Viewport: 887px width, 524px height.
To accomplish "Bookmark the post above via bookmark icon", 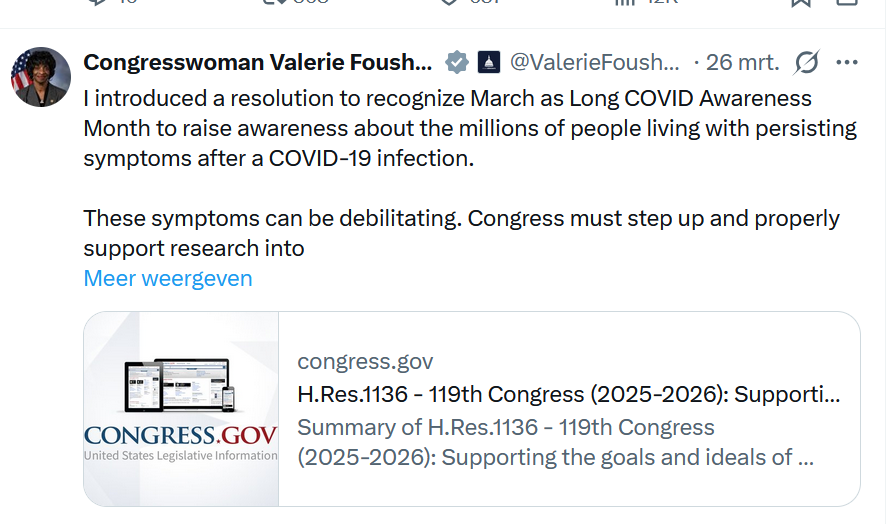I will click(801, 3).
